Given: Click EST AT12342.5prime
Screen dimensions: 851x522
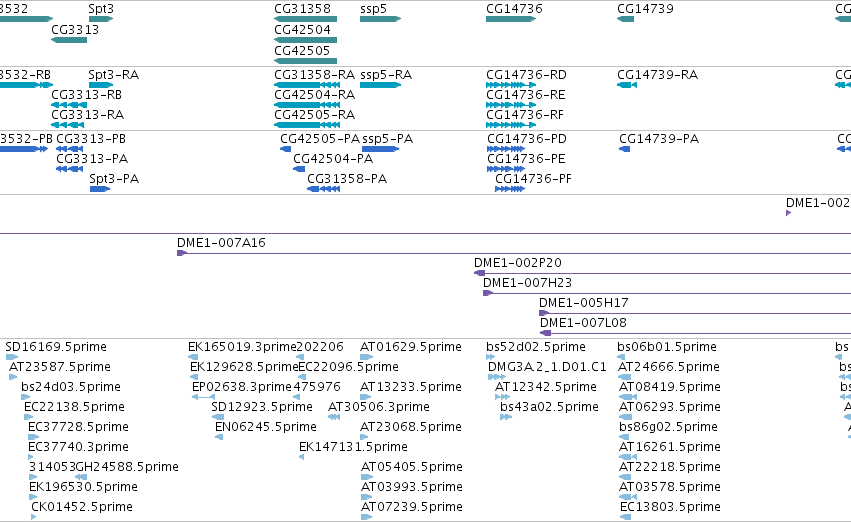Looking at the screenshot, I should pyautogui.click(x=502, y=397).
